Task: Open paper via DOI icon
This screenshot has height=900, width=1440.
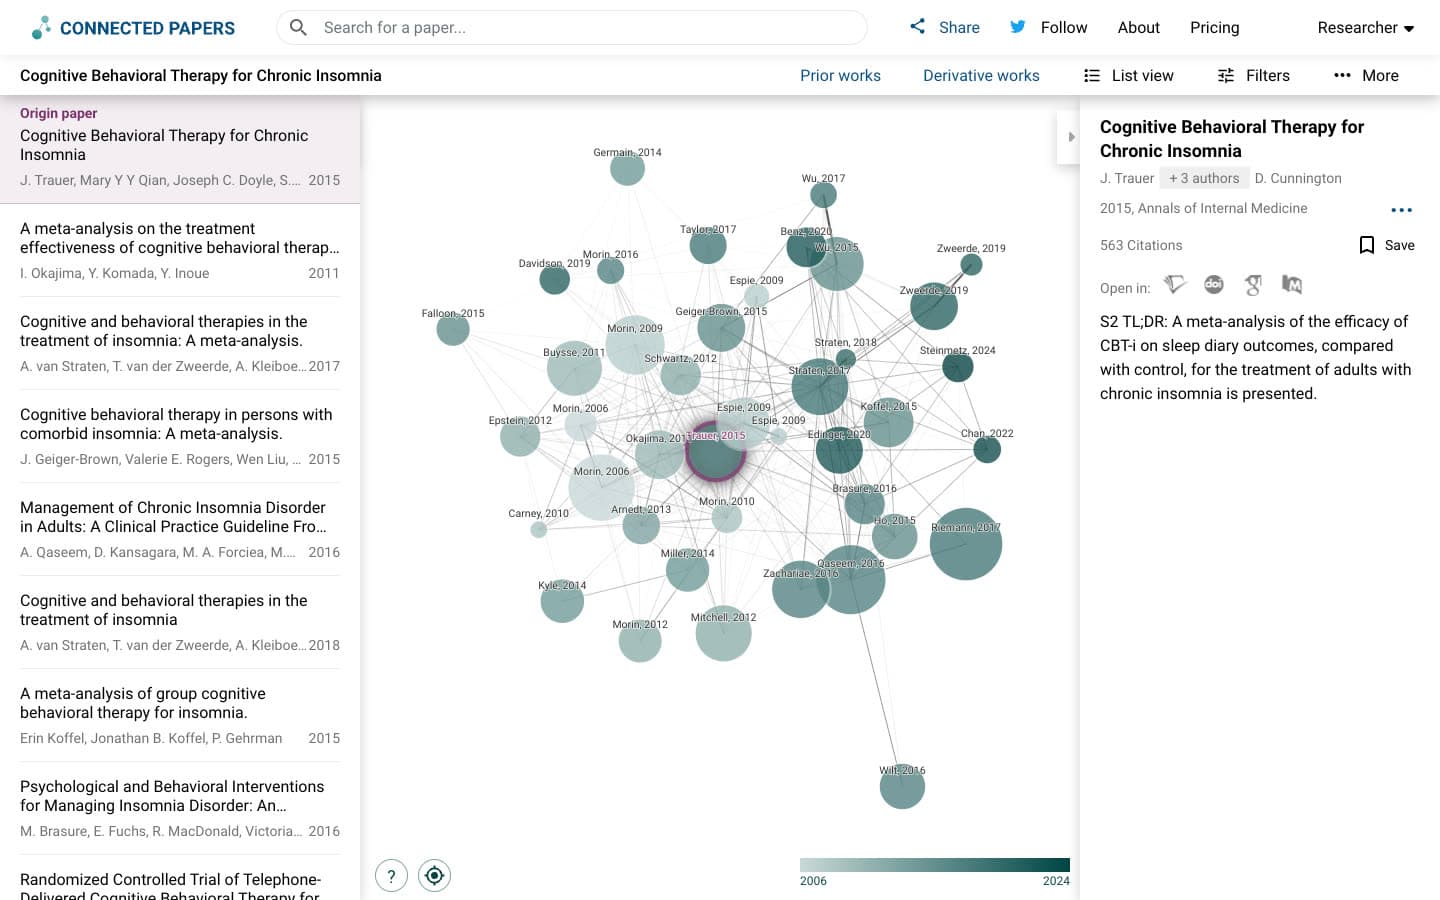Action: point(1214,285)
